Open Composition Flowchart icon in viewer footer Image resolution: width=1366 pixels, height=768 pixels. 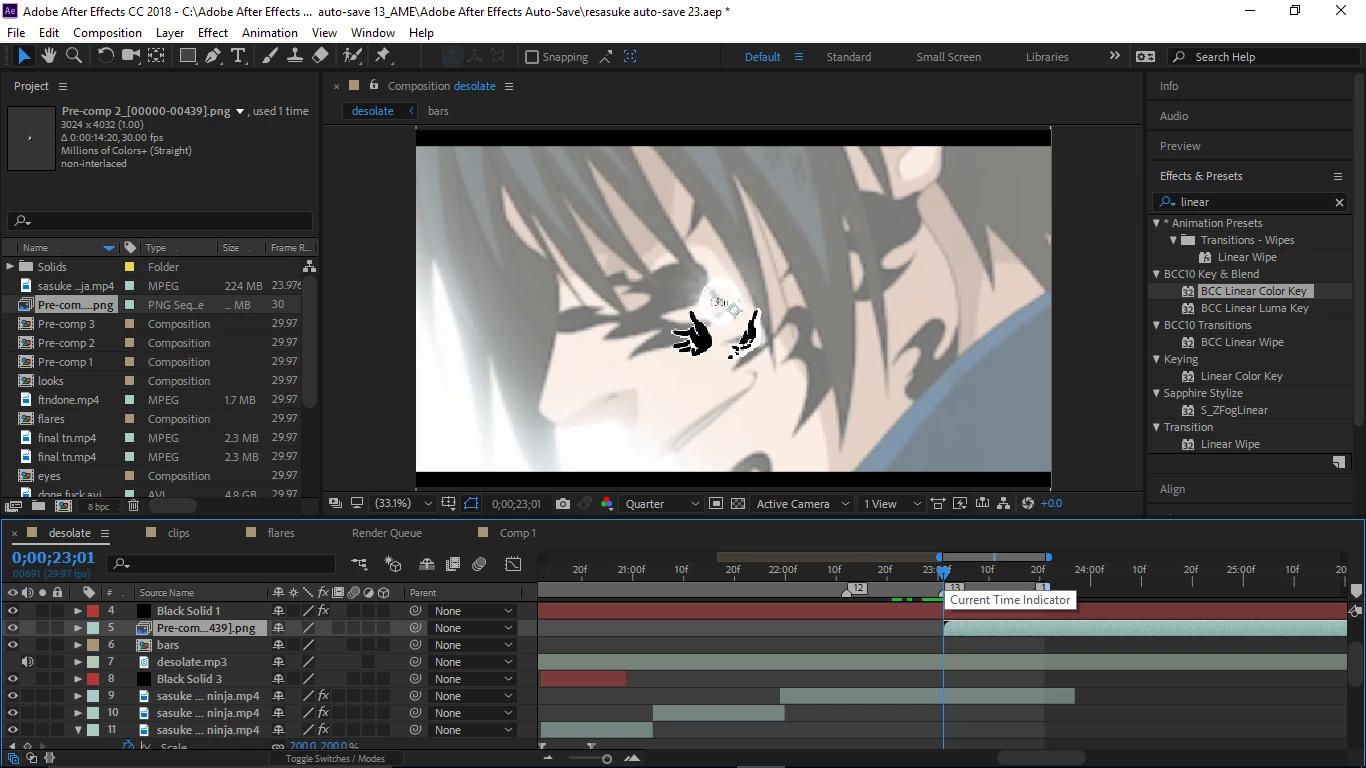pyautogui.click(x=1004, y=504)
